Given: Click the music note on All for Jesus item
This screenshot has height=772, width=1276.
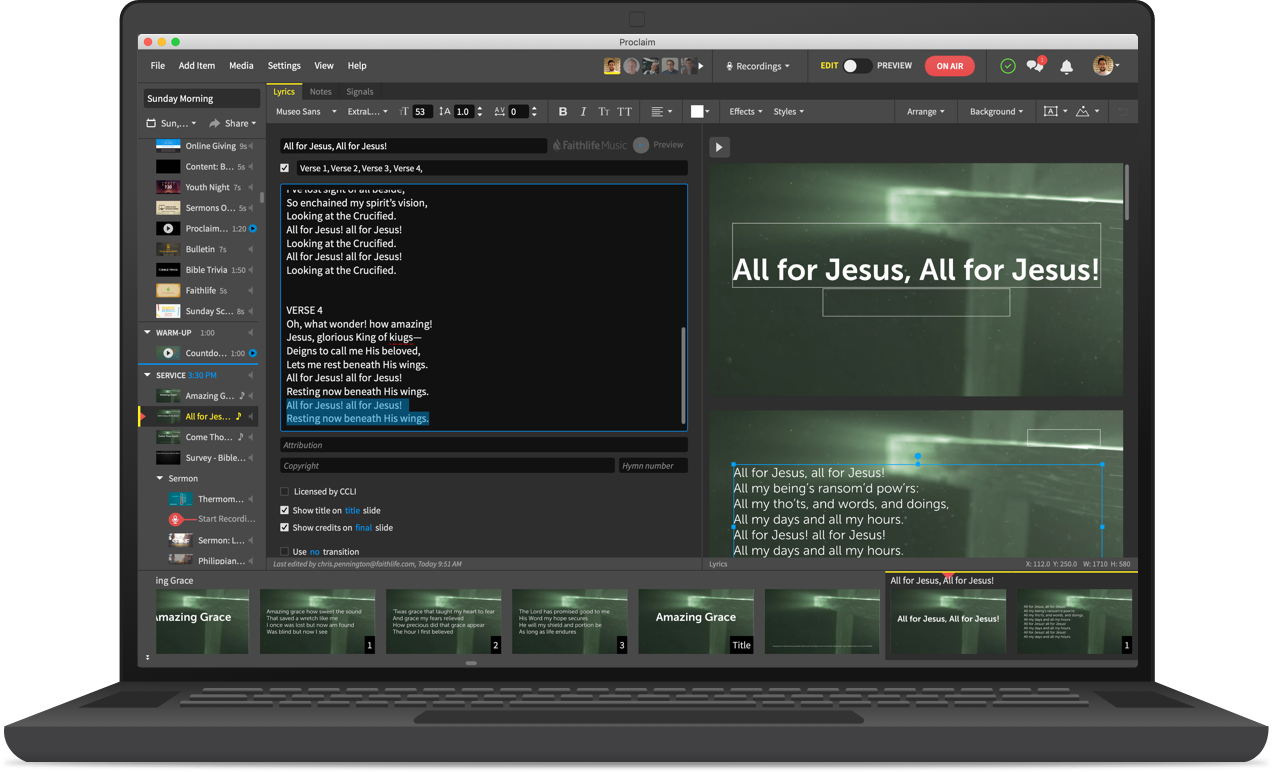Looking at the screenshot, I should tap(238, 417).
